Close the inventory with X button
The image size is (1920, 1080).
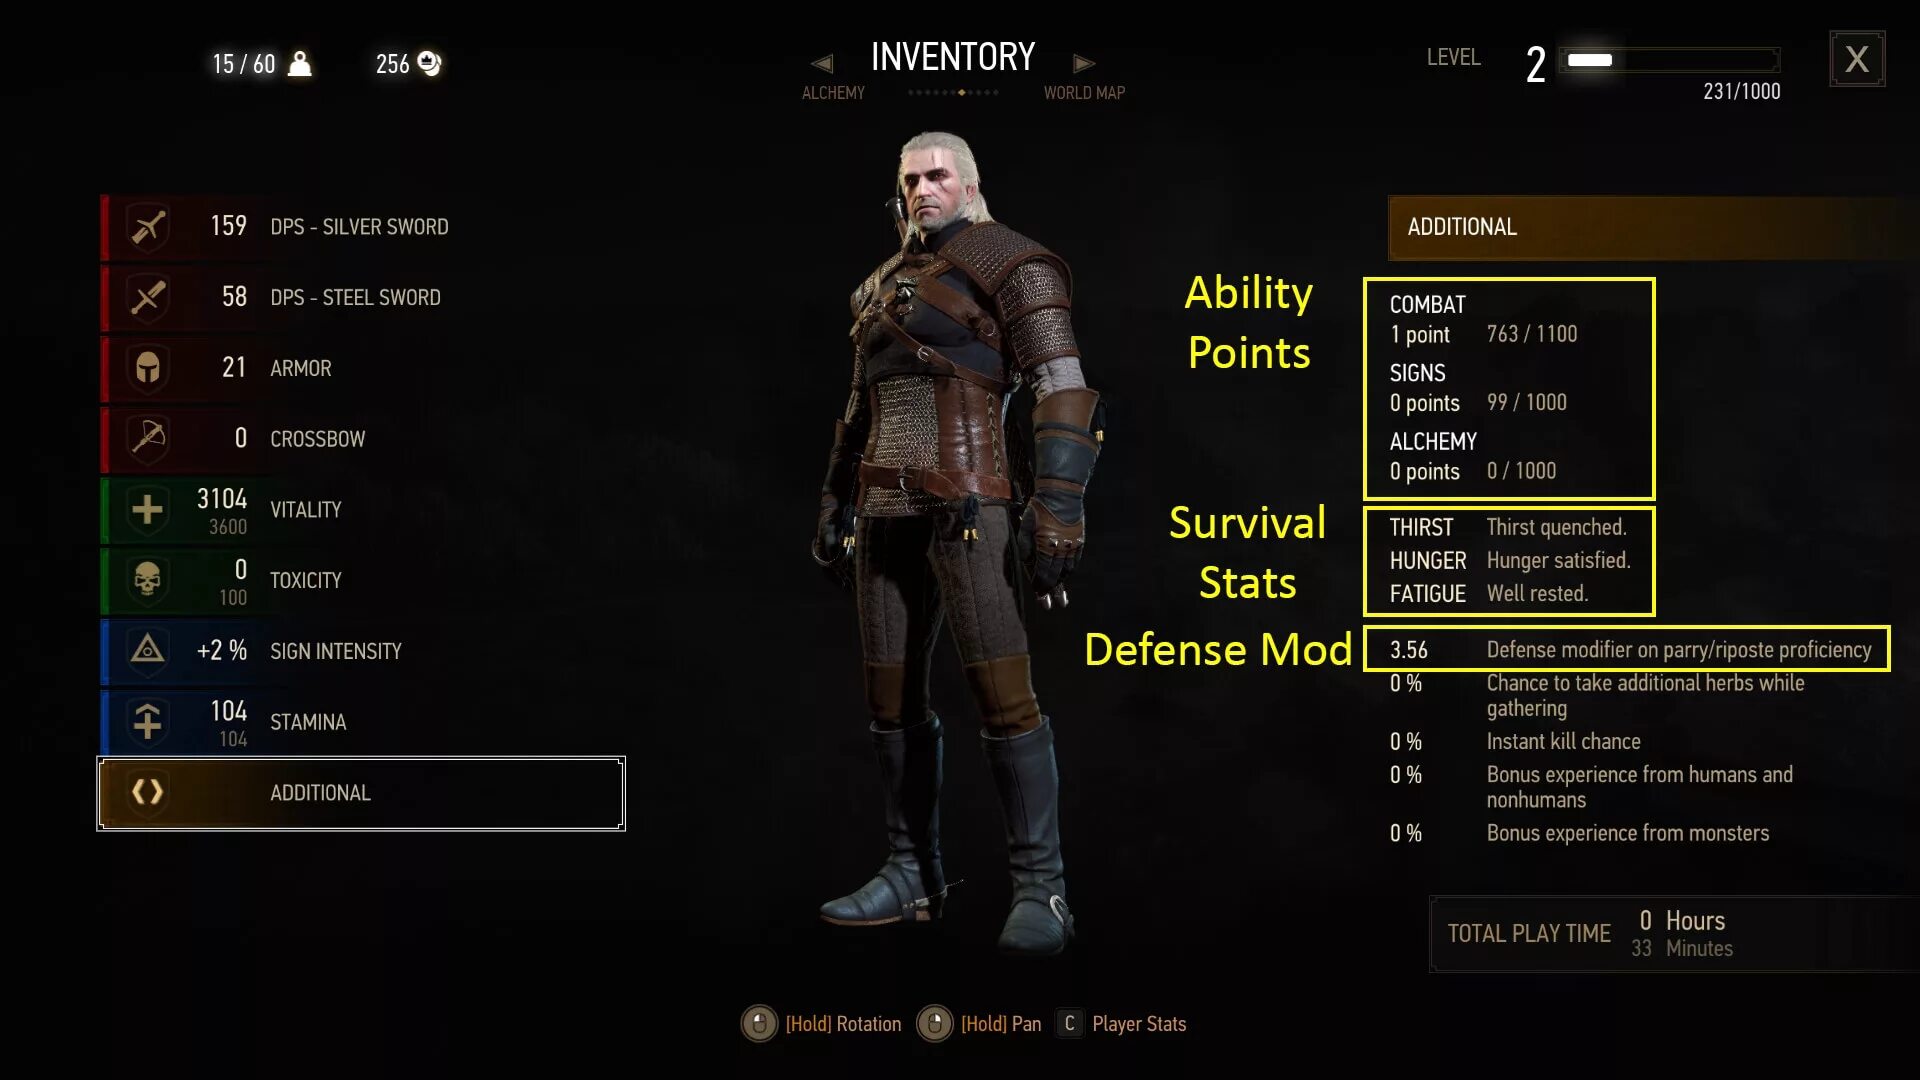[x=1857, y=59]
